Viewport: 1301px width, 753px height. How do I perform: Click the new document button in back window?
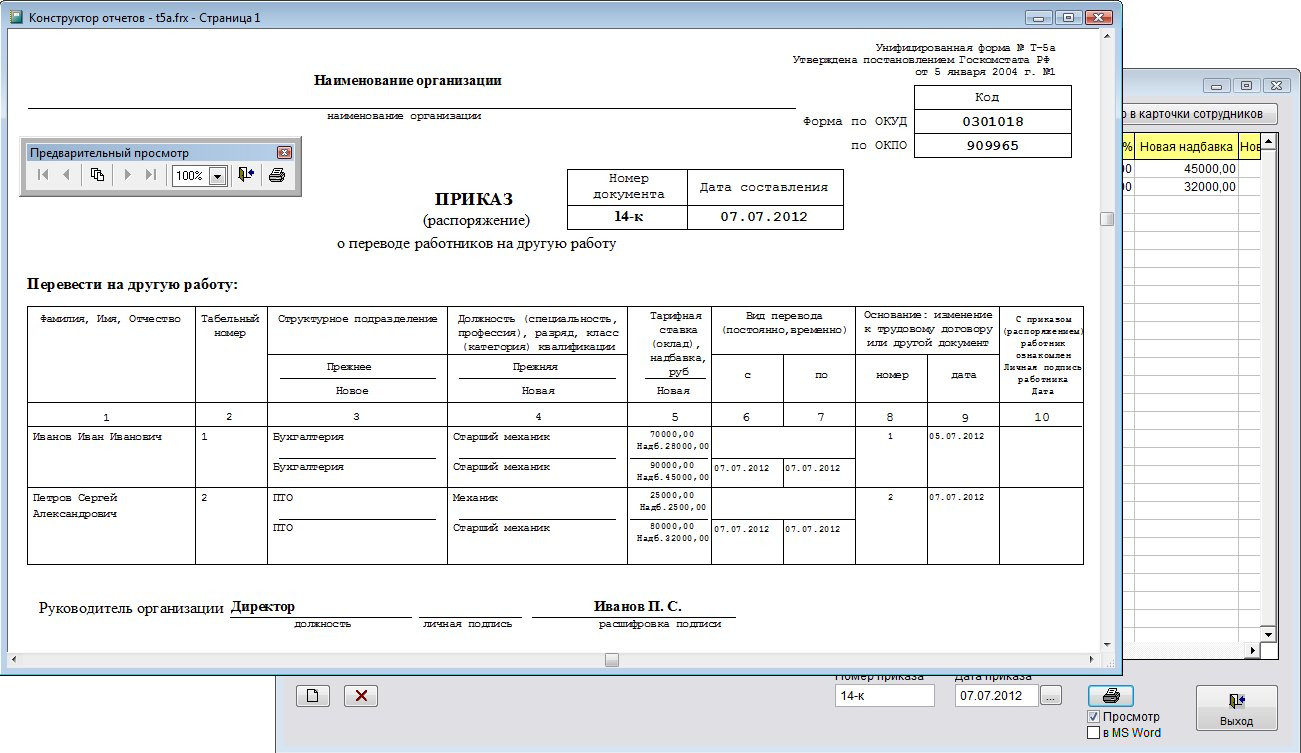[313, 696]
